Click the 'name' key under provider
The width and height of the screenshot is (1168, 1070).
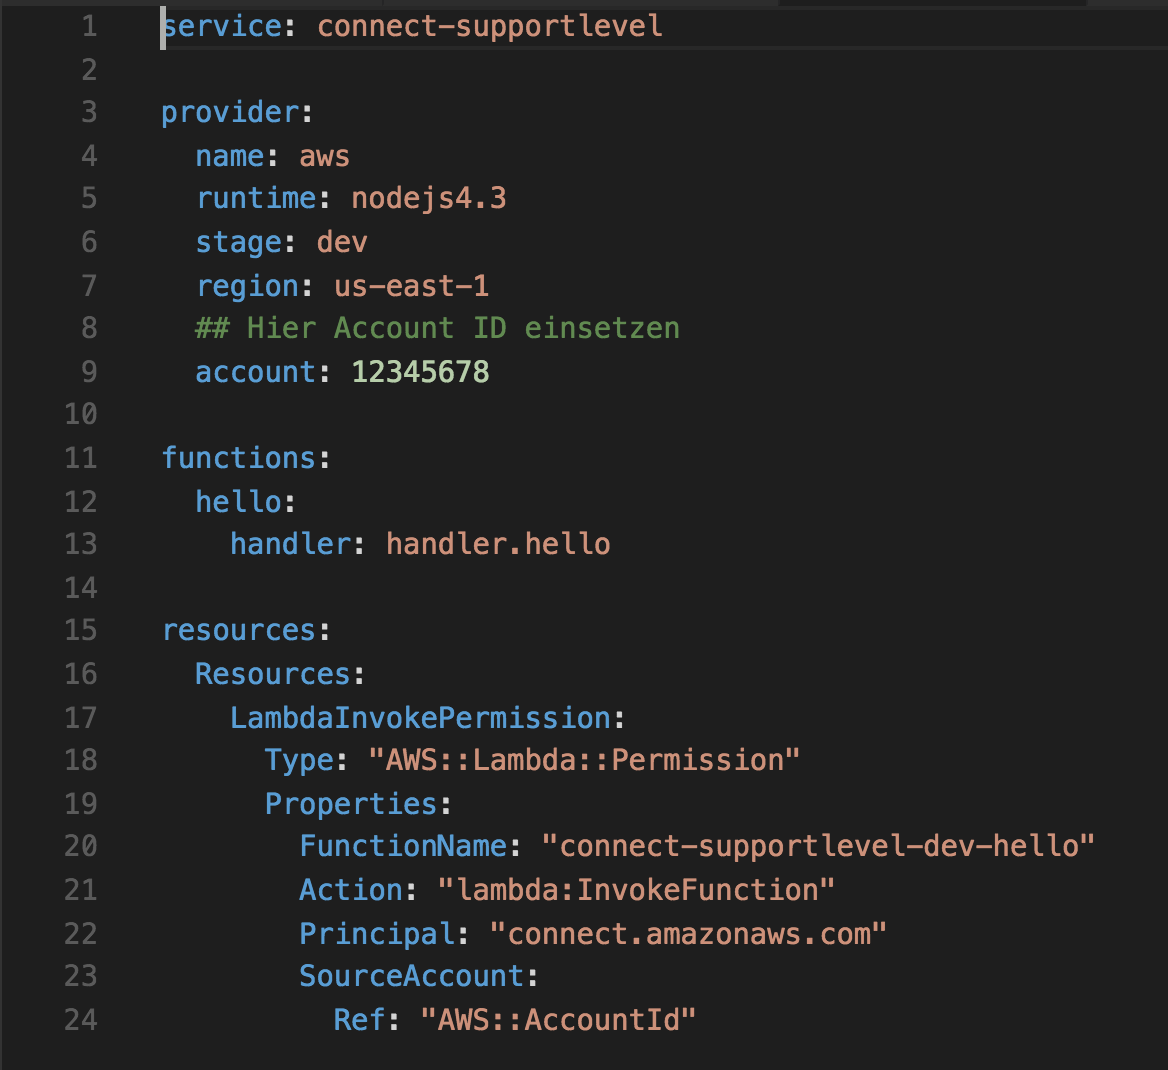tap(230, 156)
